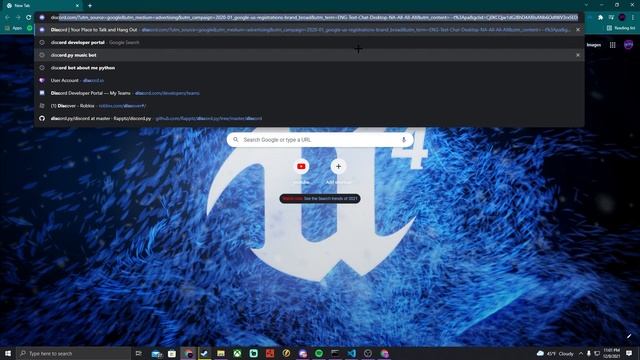
Task: Open Apps bookmark shortcut
Action: 13,28
